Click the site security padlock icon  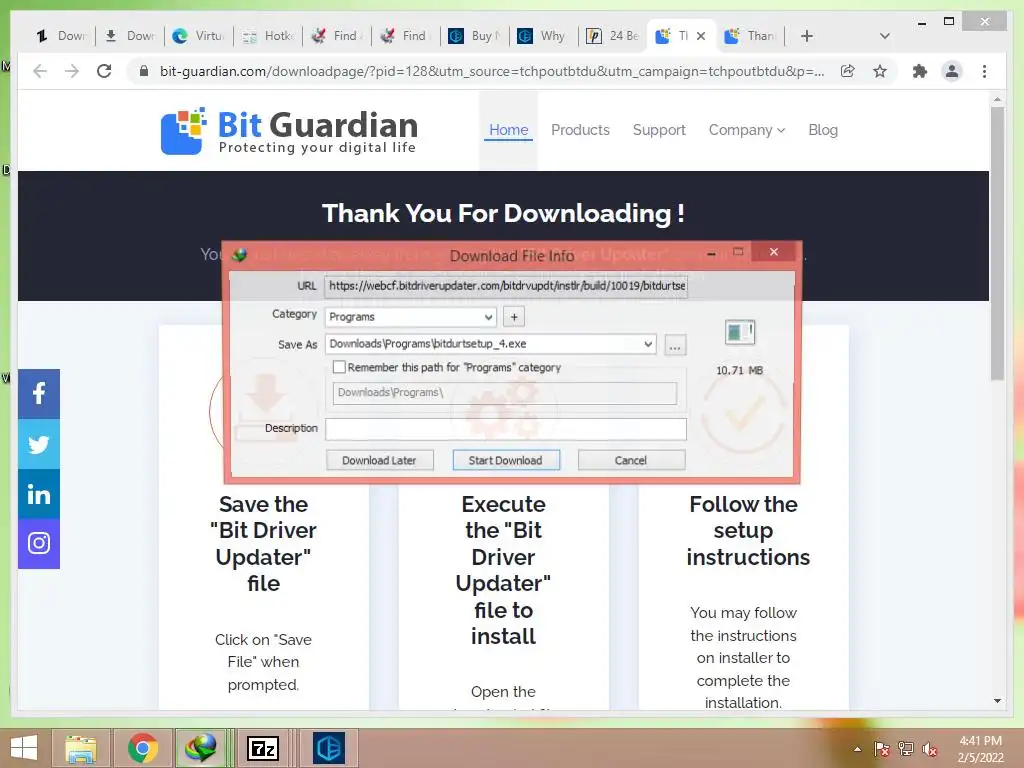pyautogui.click(x=144, y=71)
